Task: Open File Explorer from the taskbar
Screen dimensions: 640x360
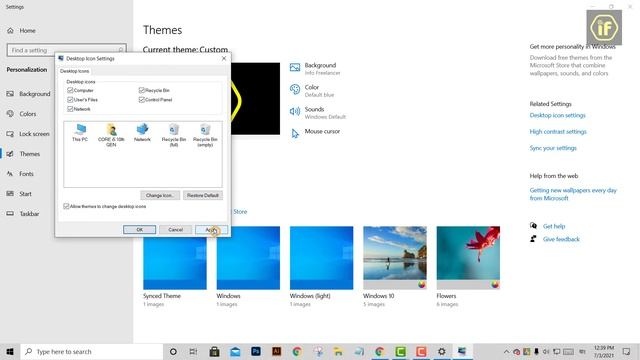Action: (x=338, y=351)
